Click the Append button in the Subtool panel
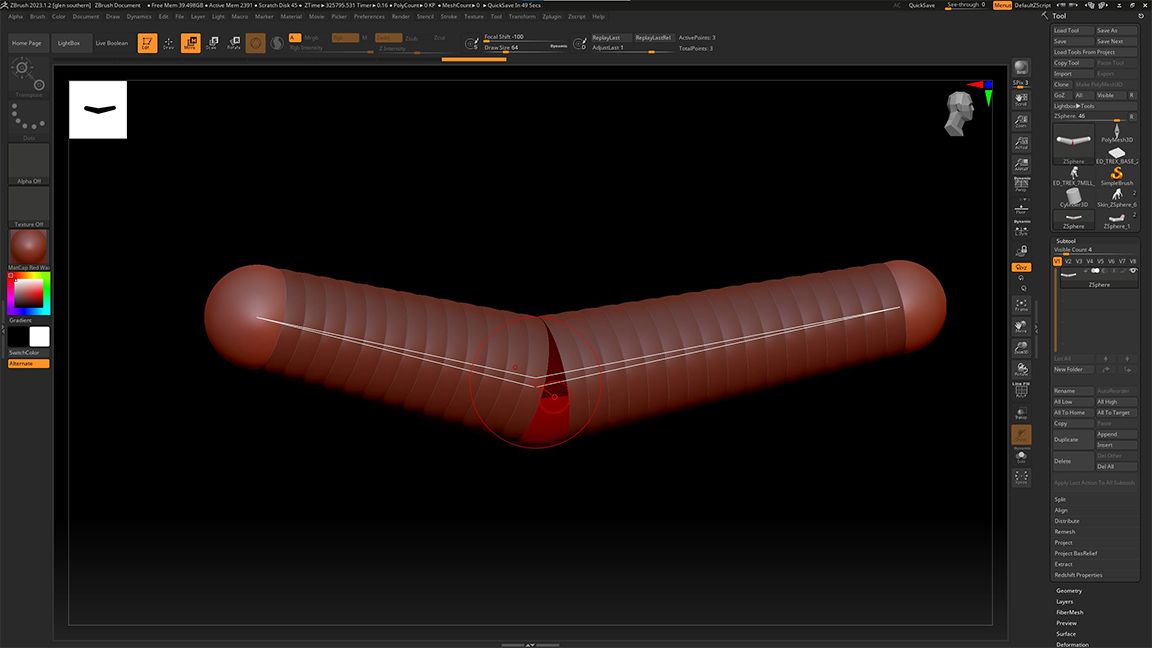This screenshot has height=648, width=1152. tap(1116, 433)
